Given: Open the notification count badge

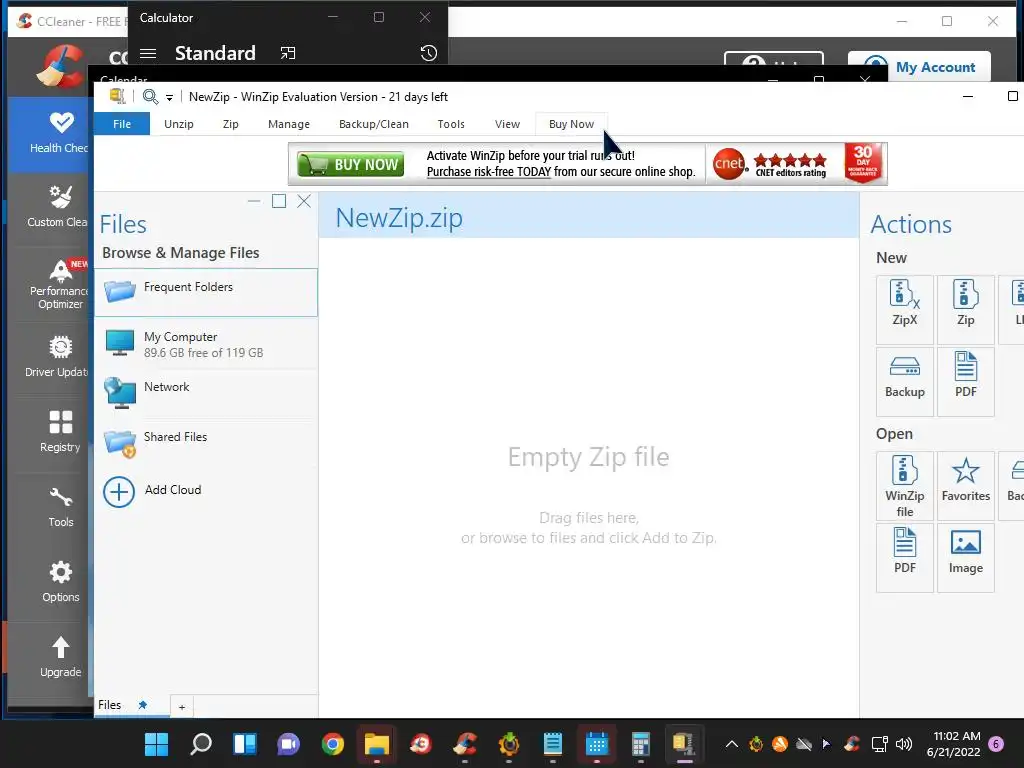Looking at the screenshot, I should [x=997, y=744].
